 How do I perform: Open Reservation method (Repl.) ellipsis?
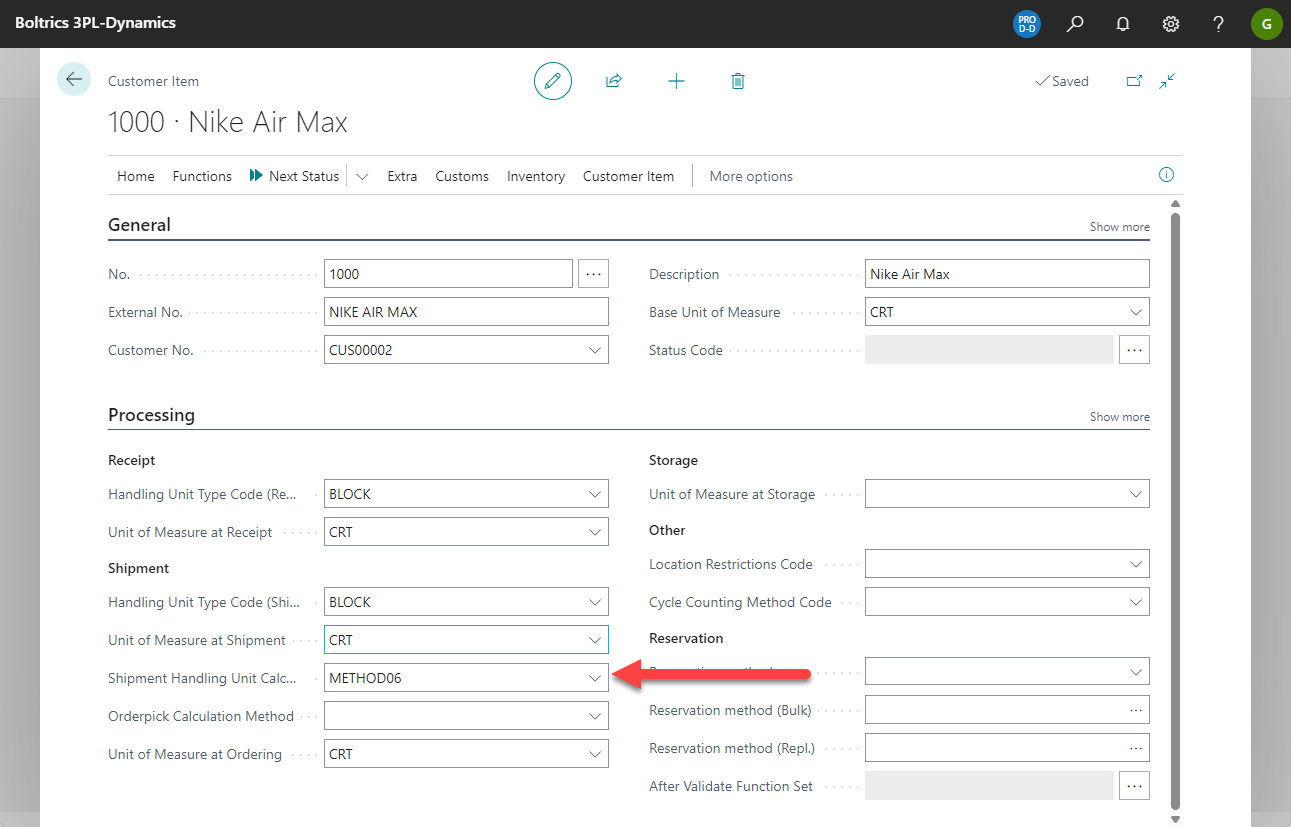[x=1135, y=748]
